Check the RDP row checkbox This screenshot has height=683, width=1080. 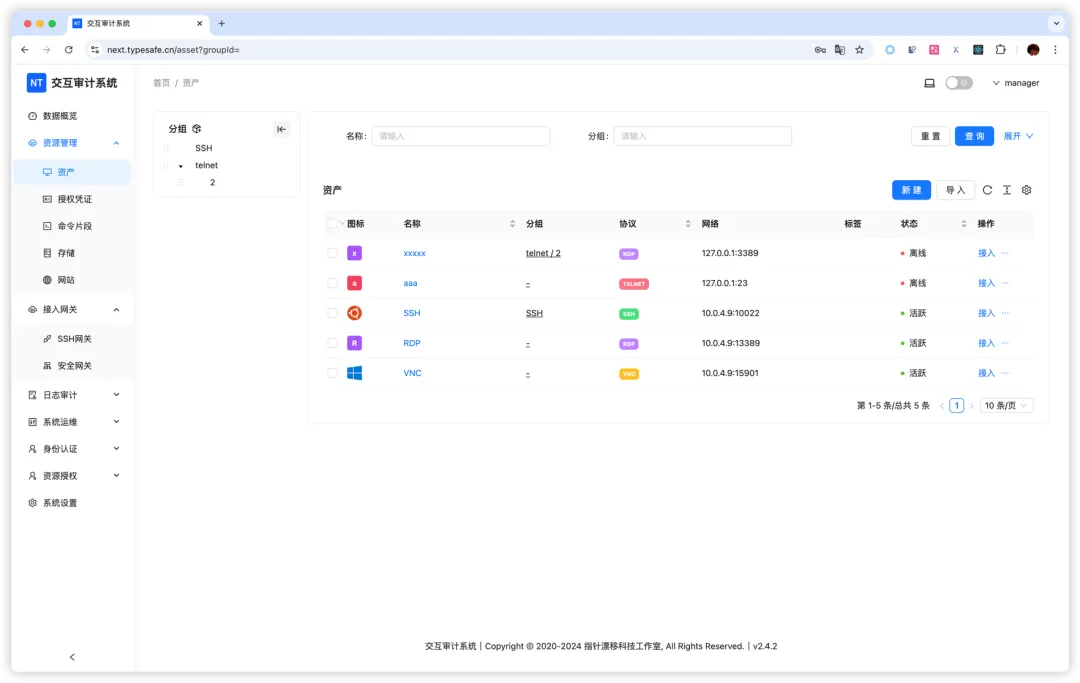(x=332, y=343)
